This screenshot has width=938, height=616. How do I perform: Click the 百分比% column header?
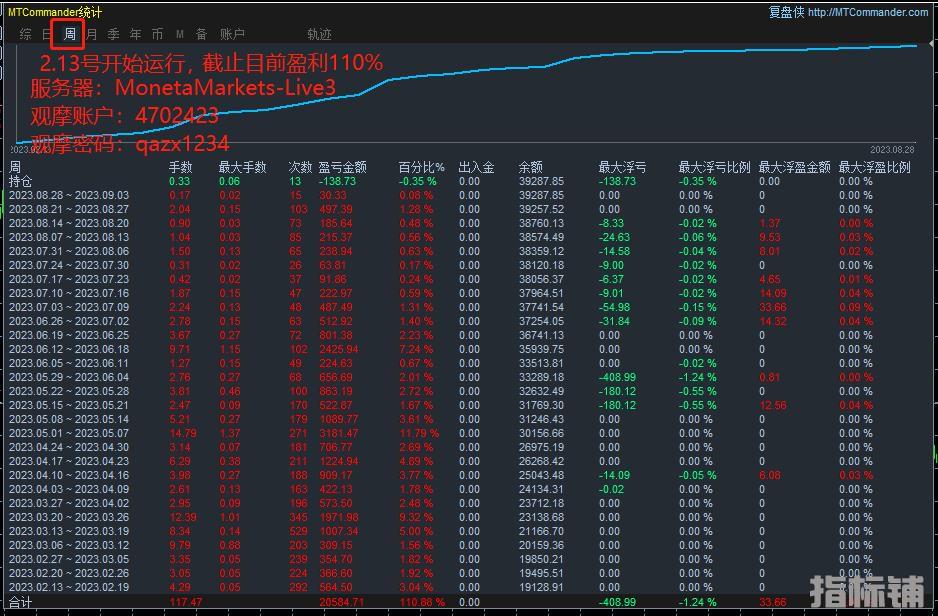422,167
